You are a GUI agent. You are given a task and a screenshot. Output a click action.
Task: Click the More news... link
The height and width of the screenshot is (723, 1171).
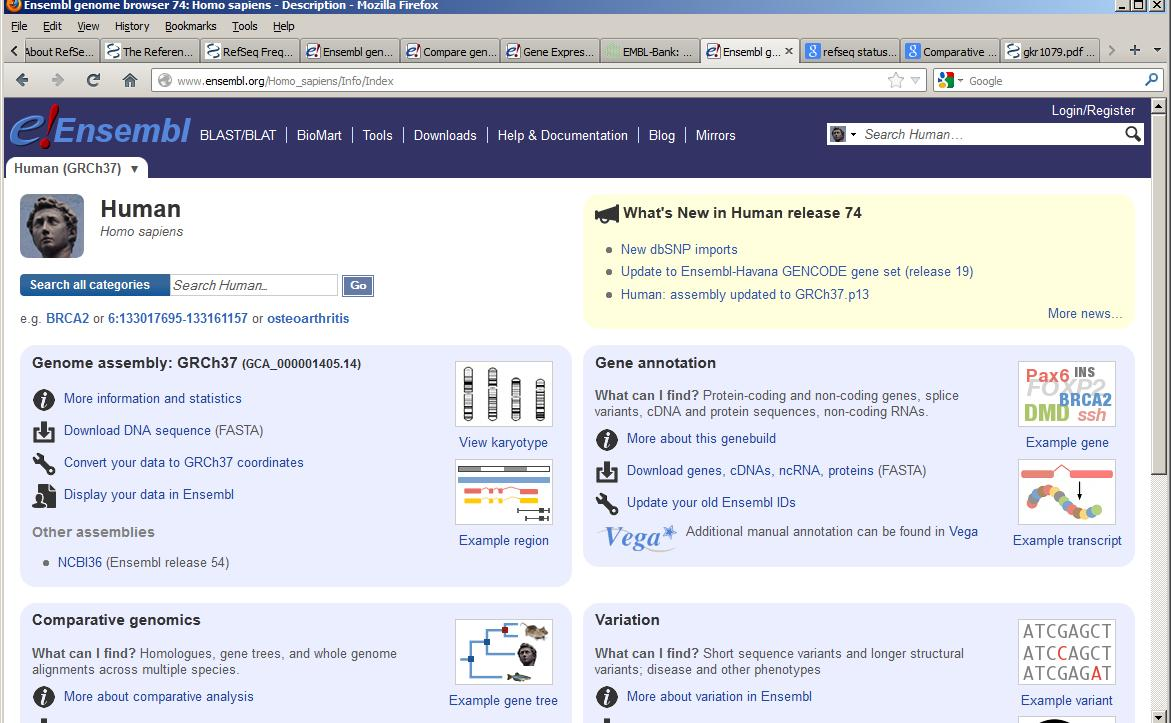pyautogui.click(x=1084, y=314)
